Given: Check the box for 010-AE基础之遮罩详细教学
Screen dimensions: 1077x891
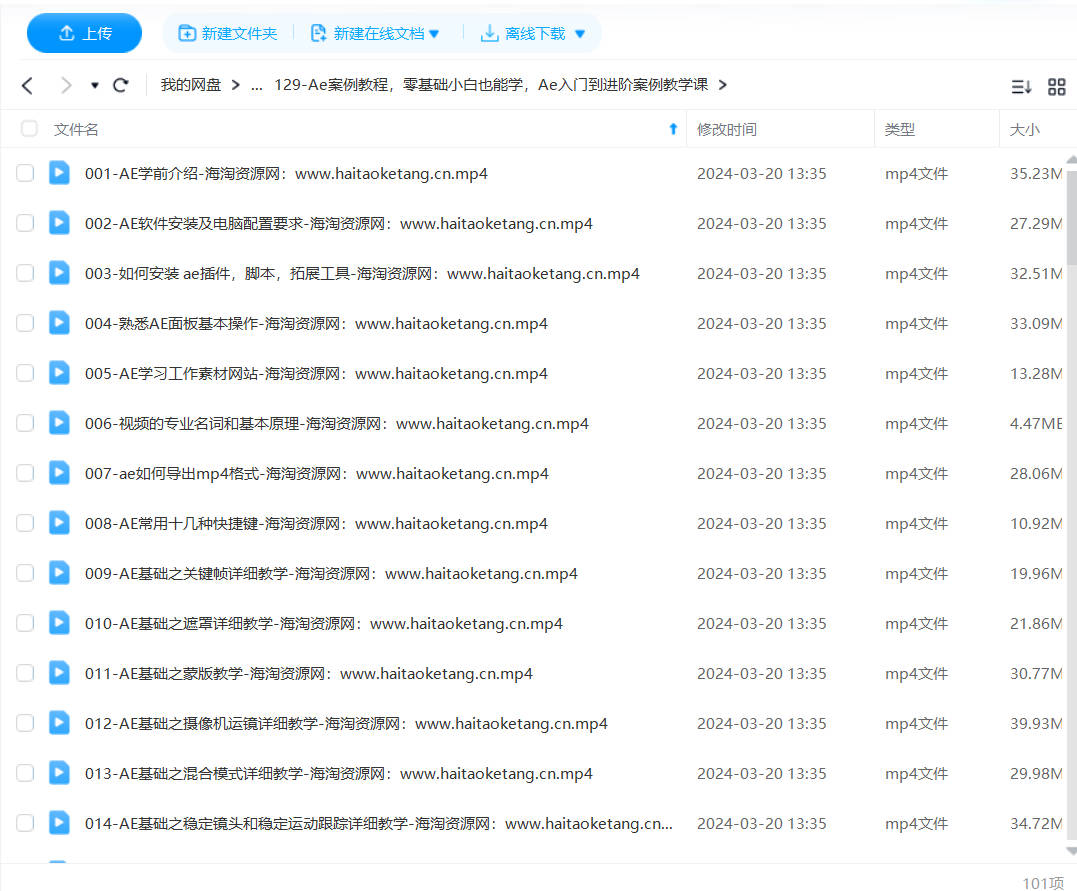Looking at the screenshot, I should (x=25, y=623).
